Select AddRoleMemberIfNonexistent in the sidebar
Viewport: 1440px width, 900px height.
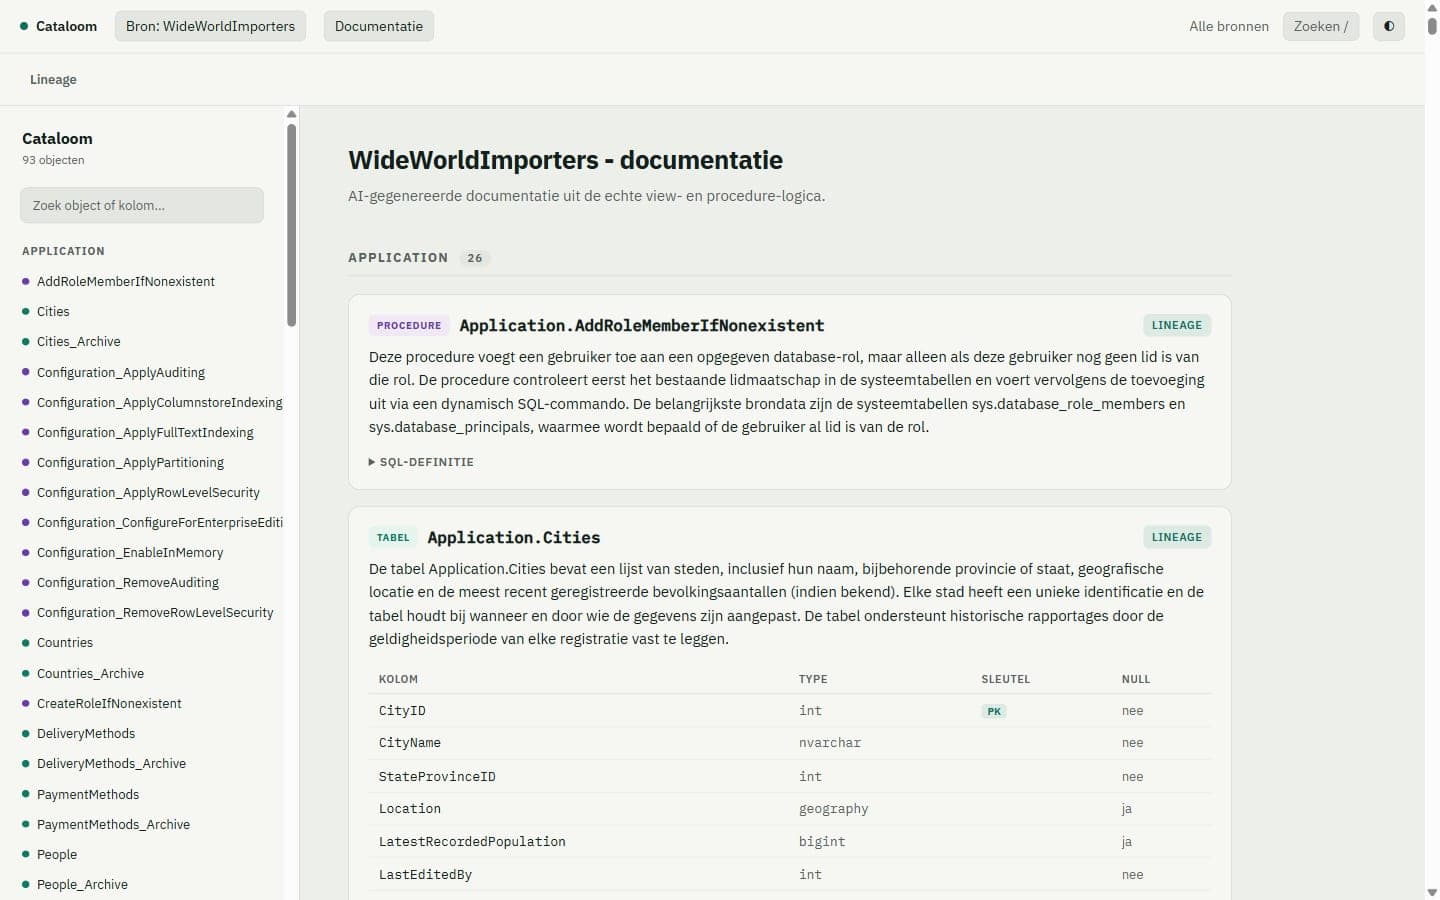click(x=126, y=281)
